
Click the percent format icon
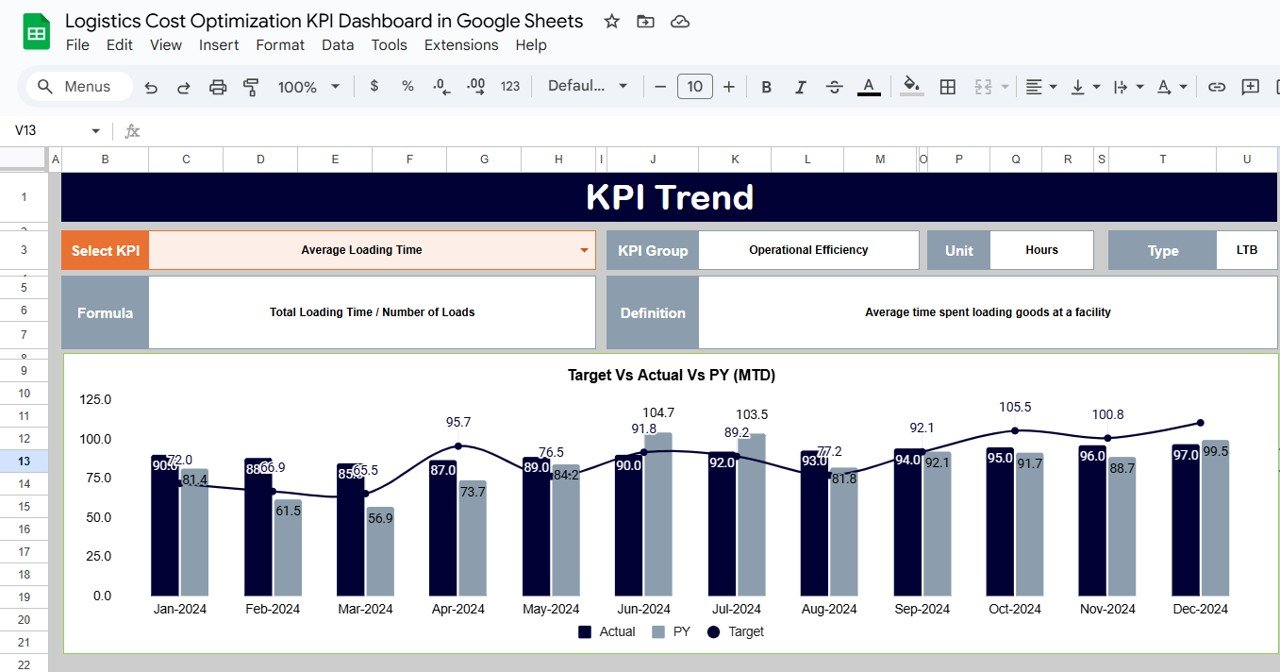(x=407, y=87)
